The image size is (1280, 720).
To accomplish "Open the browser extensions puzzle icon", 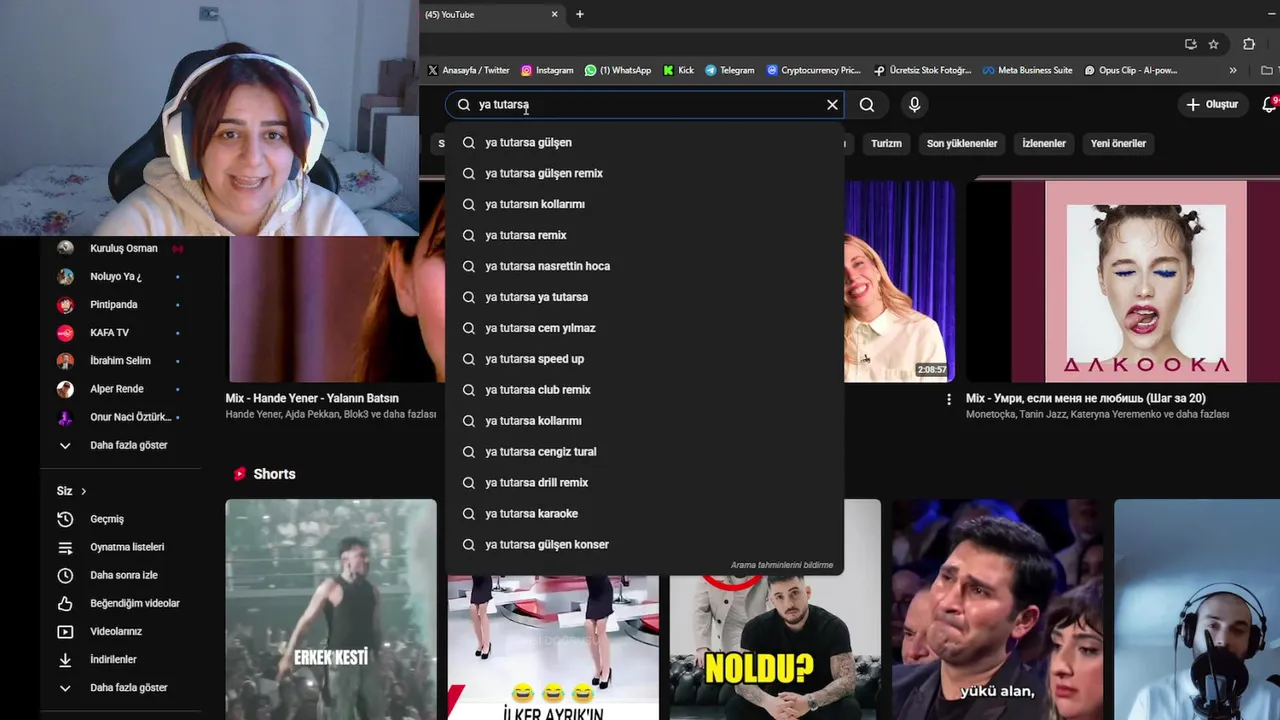I will click(x=1249, y=44).
